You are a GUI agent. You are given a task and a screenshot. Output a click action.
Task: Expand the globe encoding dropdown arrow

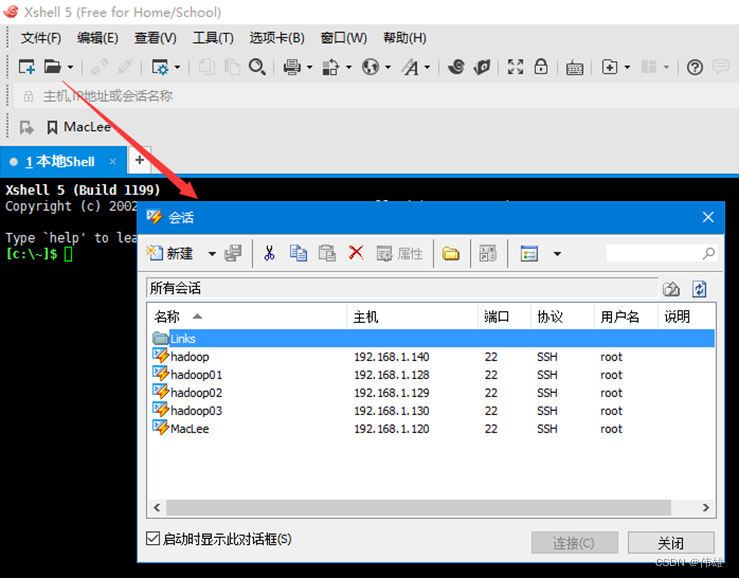(388, 67)
